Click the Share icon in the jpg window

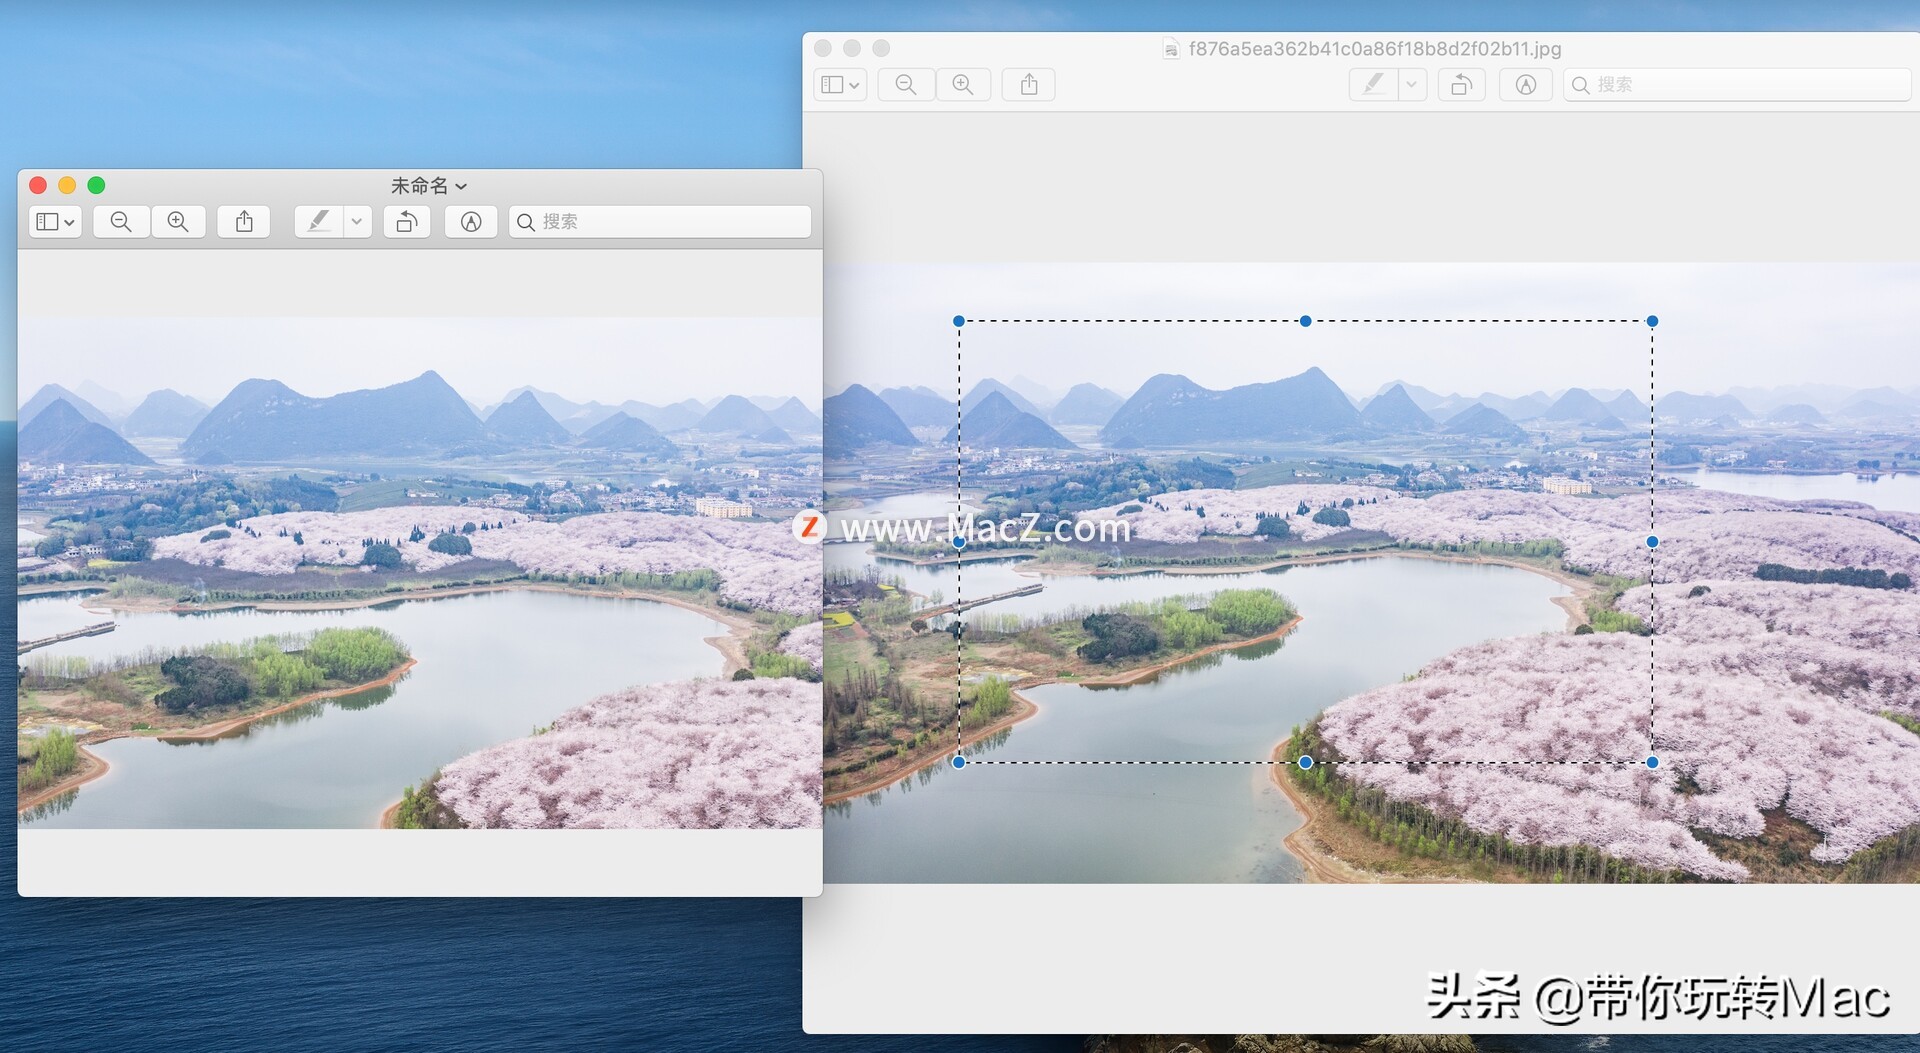pos(1028,84)
